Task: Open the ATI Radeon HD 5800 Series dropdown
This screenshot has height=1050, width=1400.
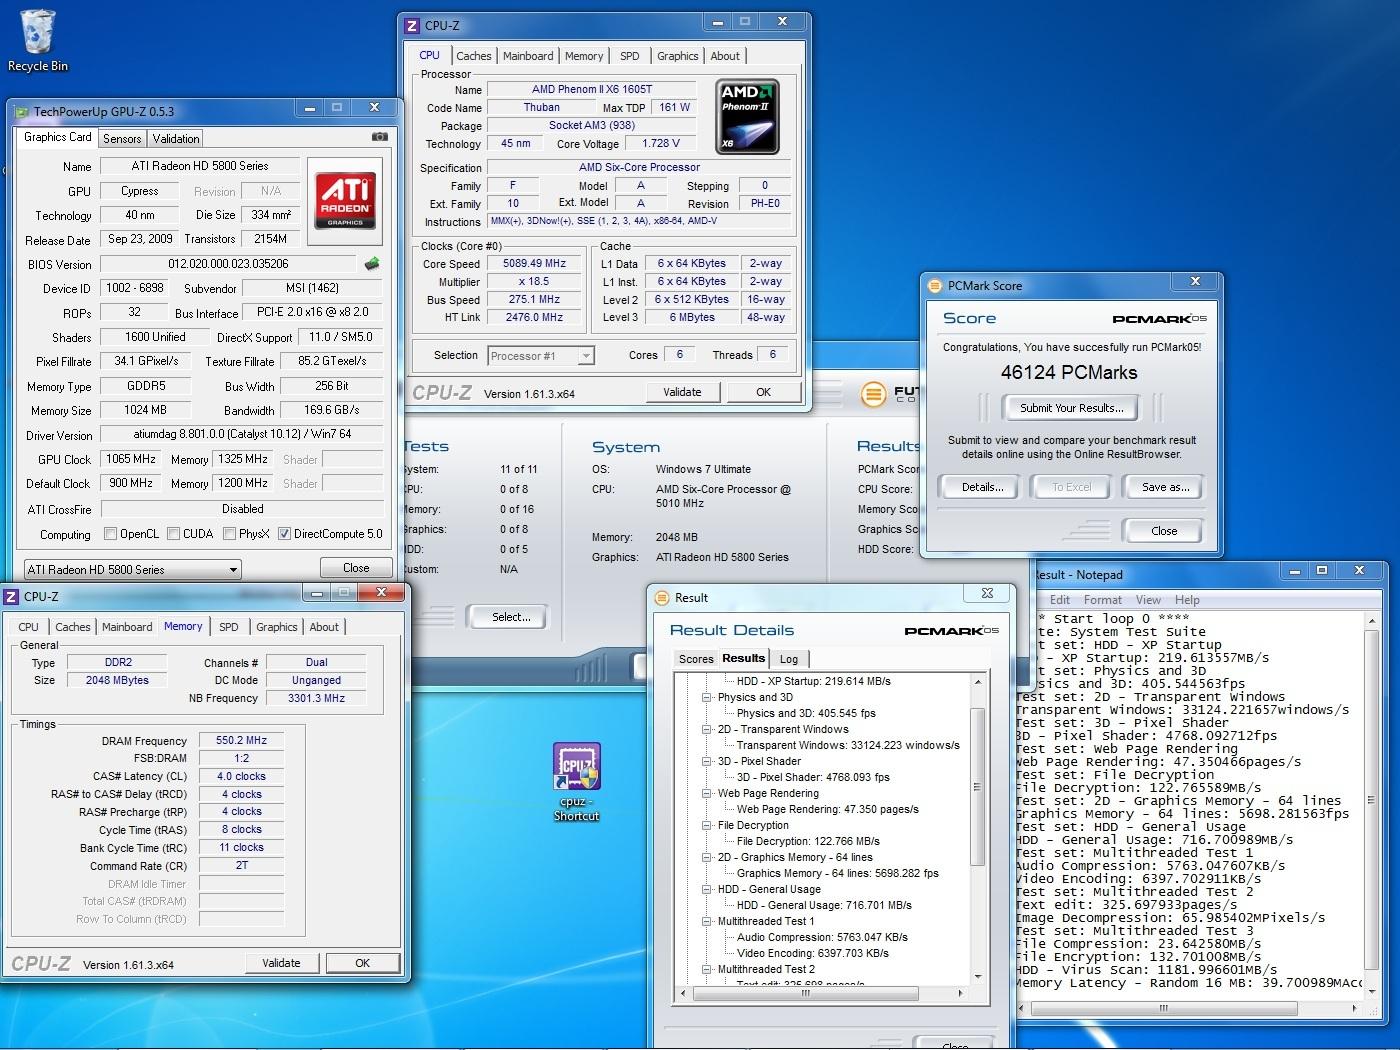Action: (x=132, y=569)
